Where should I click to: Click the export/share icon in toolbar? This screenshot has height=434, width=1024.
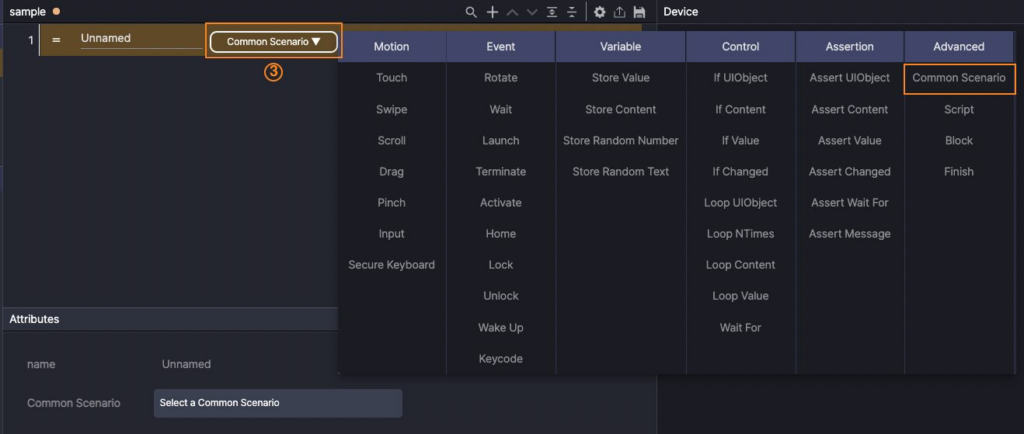pyautogui.click(x=619, y=12)
